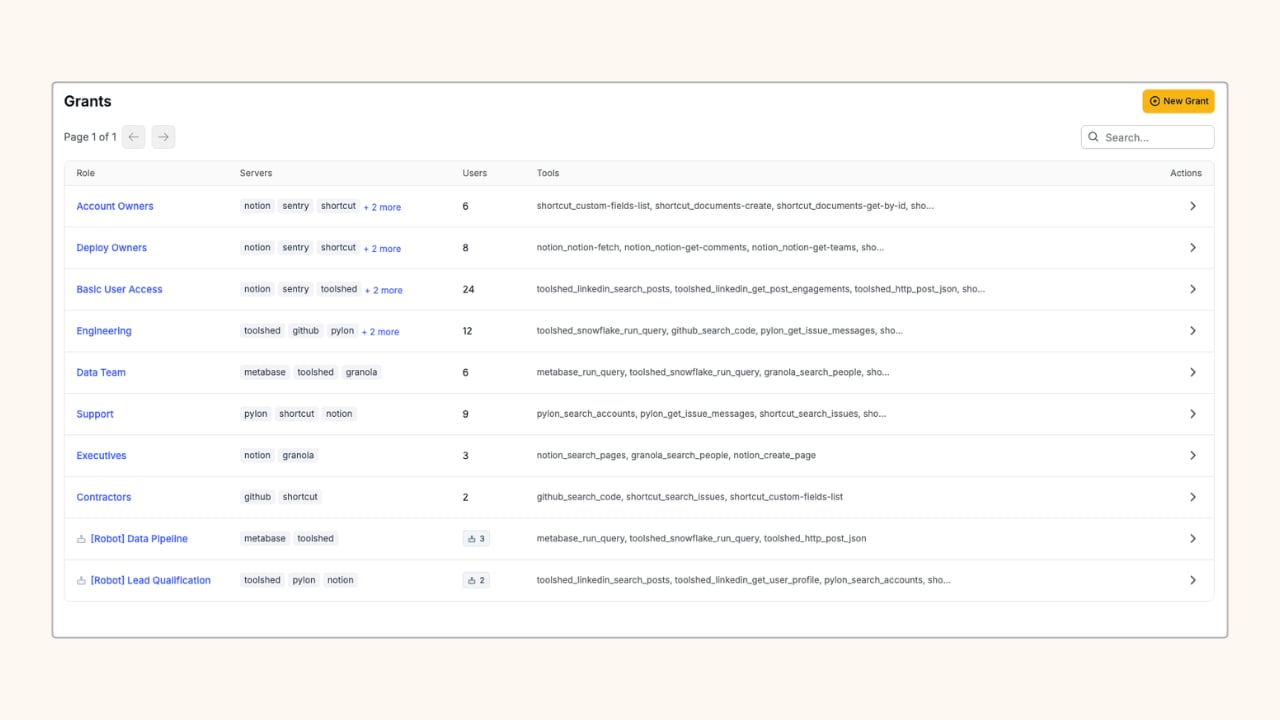Expand Support row chevron
This screenshot has width=1280, height=720.
tap(1192, 414)
